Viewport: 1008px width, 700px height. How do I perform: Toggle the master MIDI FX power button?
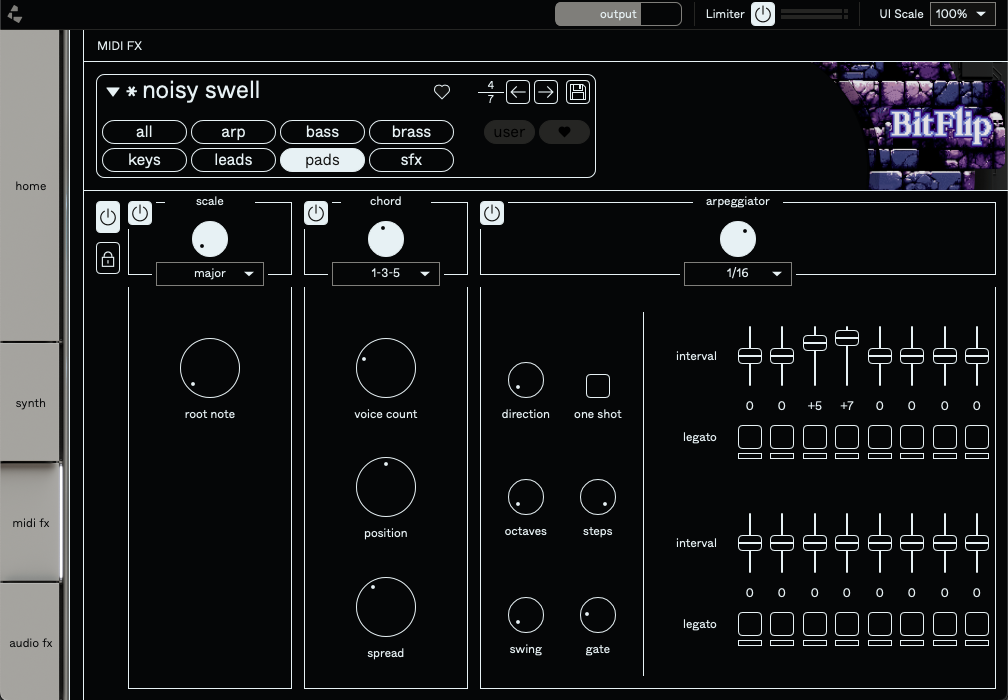[108, 217]
